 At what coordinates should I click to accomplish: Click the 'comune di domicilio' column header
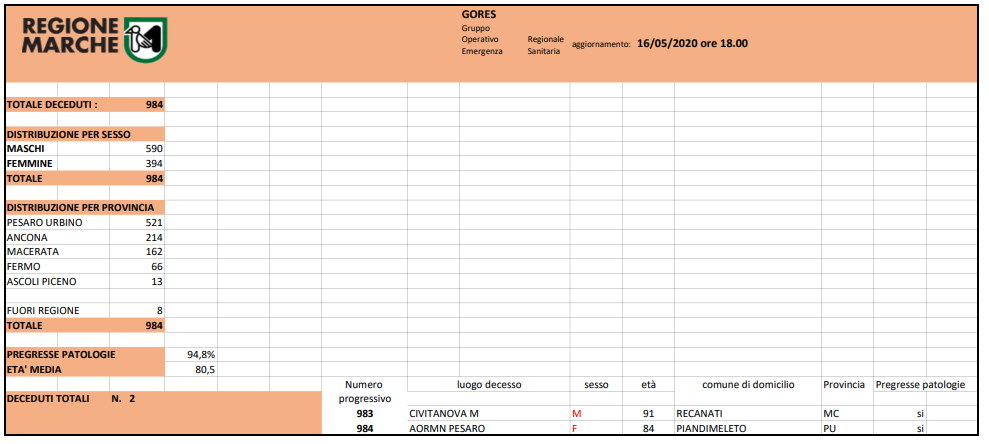click(x=748, y=384)
